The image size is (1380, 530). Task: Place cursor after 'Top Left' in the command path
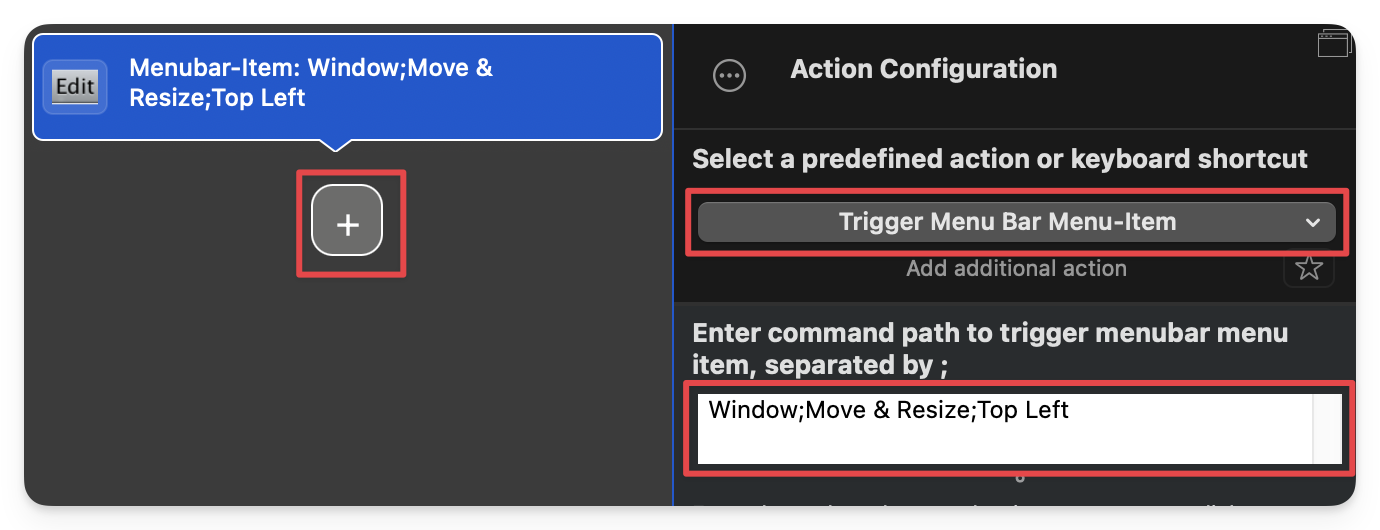1072,410
